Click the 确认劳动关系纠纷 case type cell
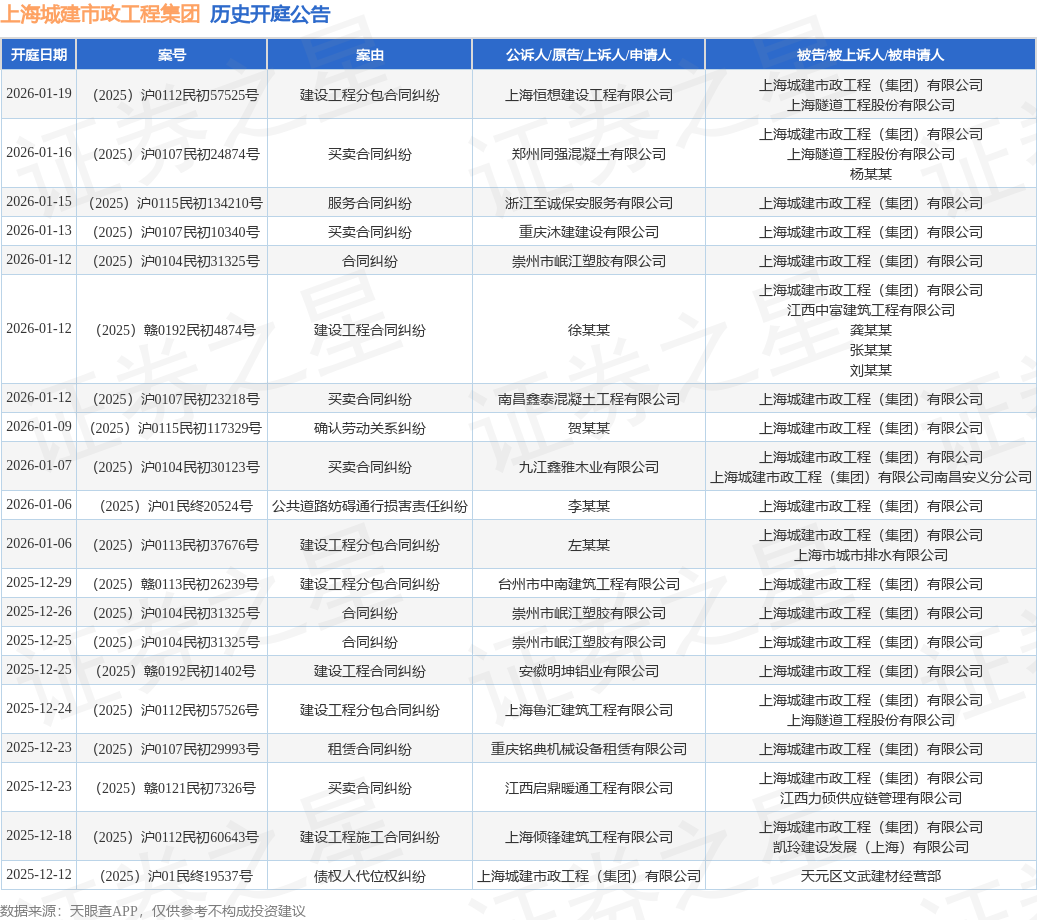1037x920 pixels. click(x=371, y=428)
